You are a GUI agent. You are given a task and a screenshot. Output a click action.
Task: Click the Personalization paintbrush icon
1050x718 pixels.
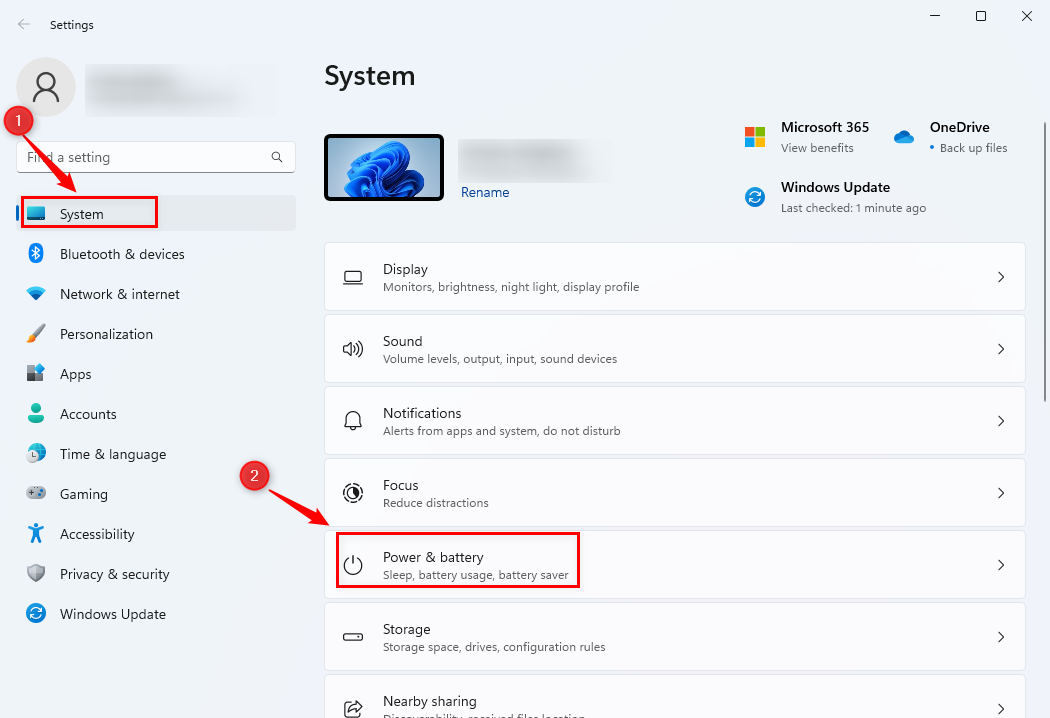pyautogui.click(x=36, y=334)
